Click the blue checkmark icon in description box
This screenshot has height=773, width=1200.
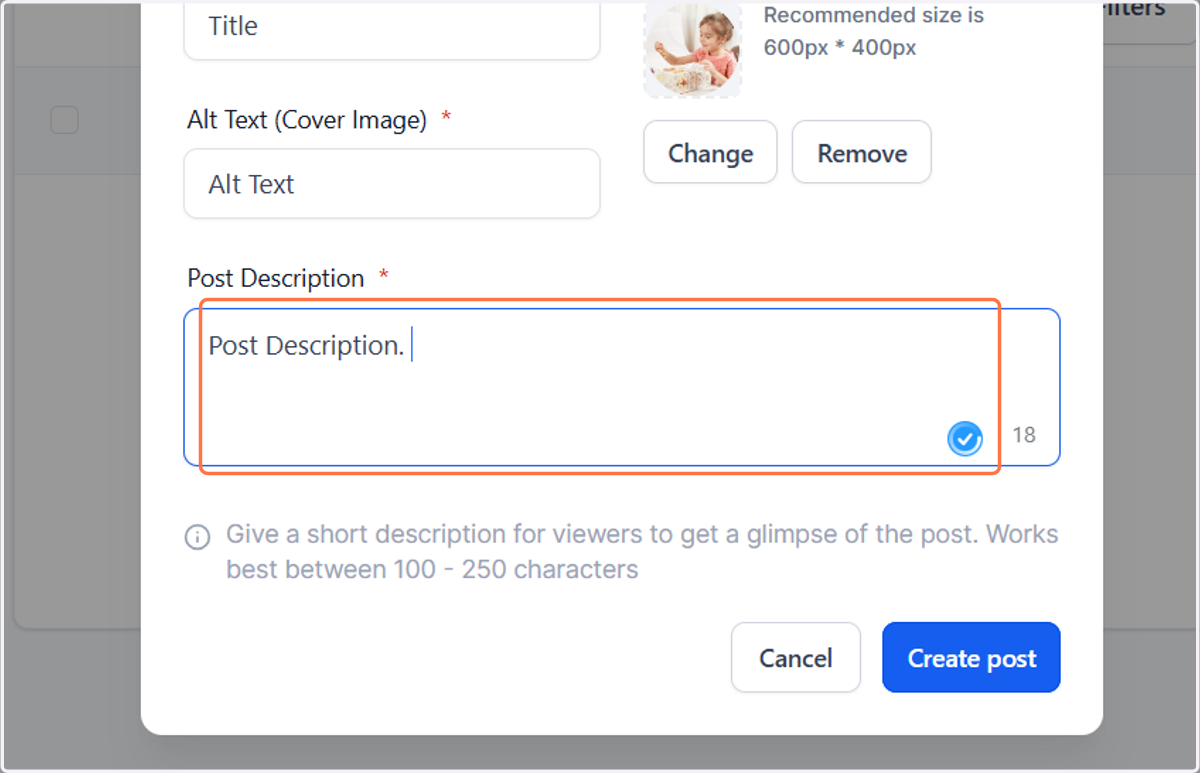965,438
